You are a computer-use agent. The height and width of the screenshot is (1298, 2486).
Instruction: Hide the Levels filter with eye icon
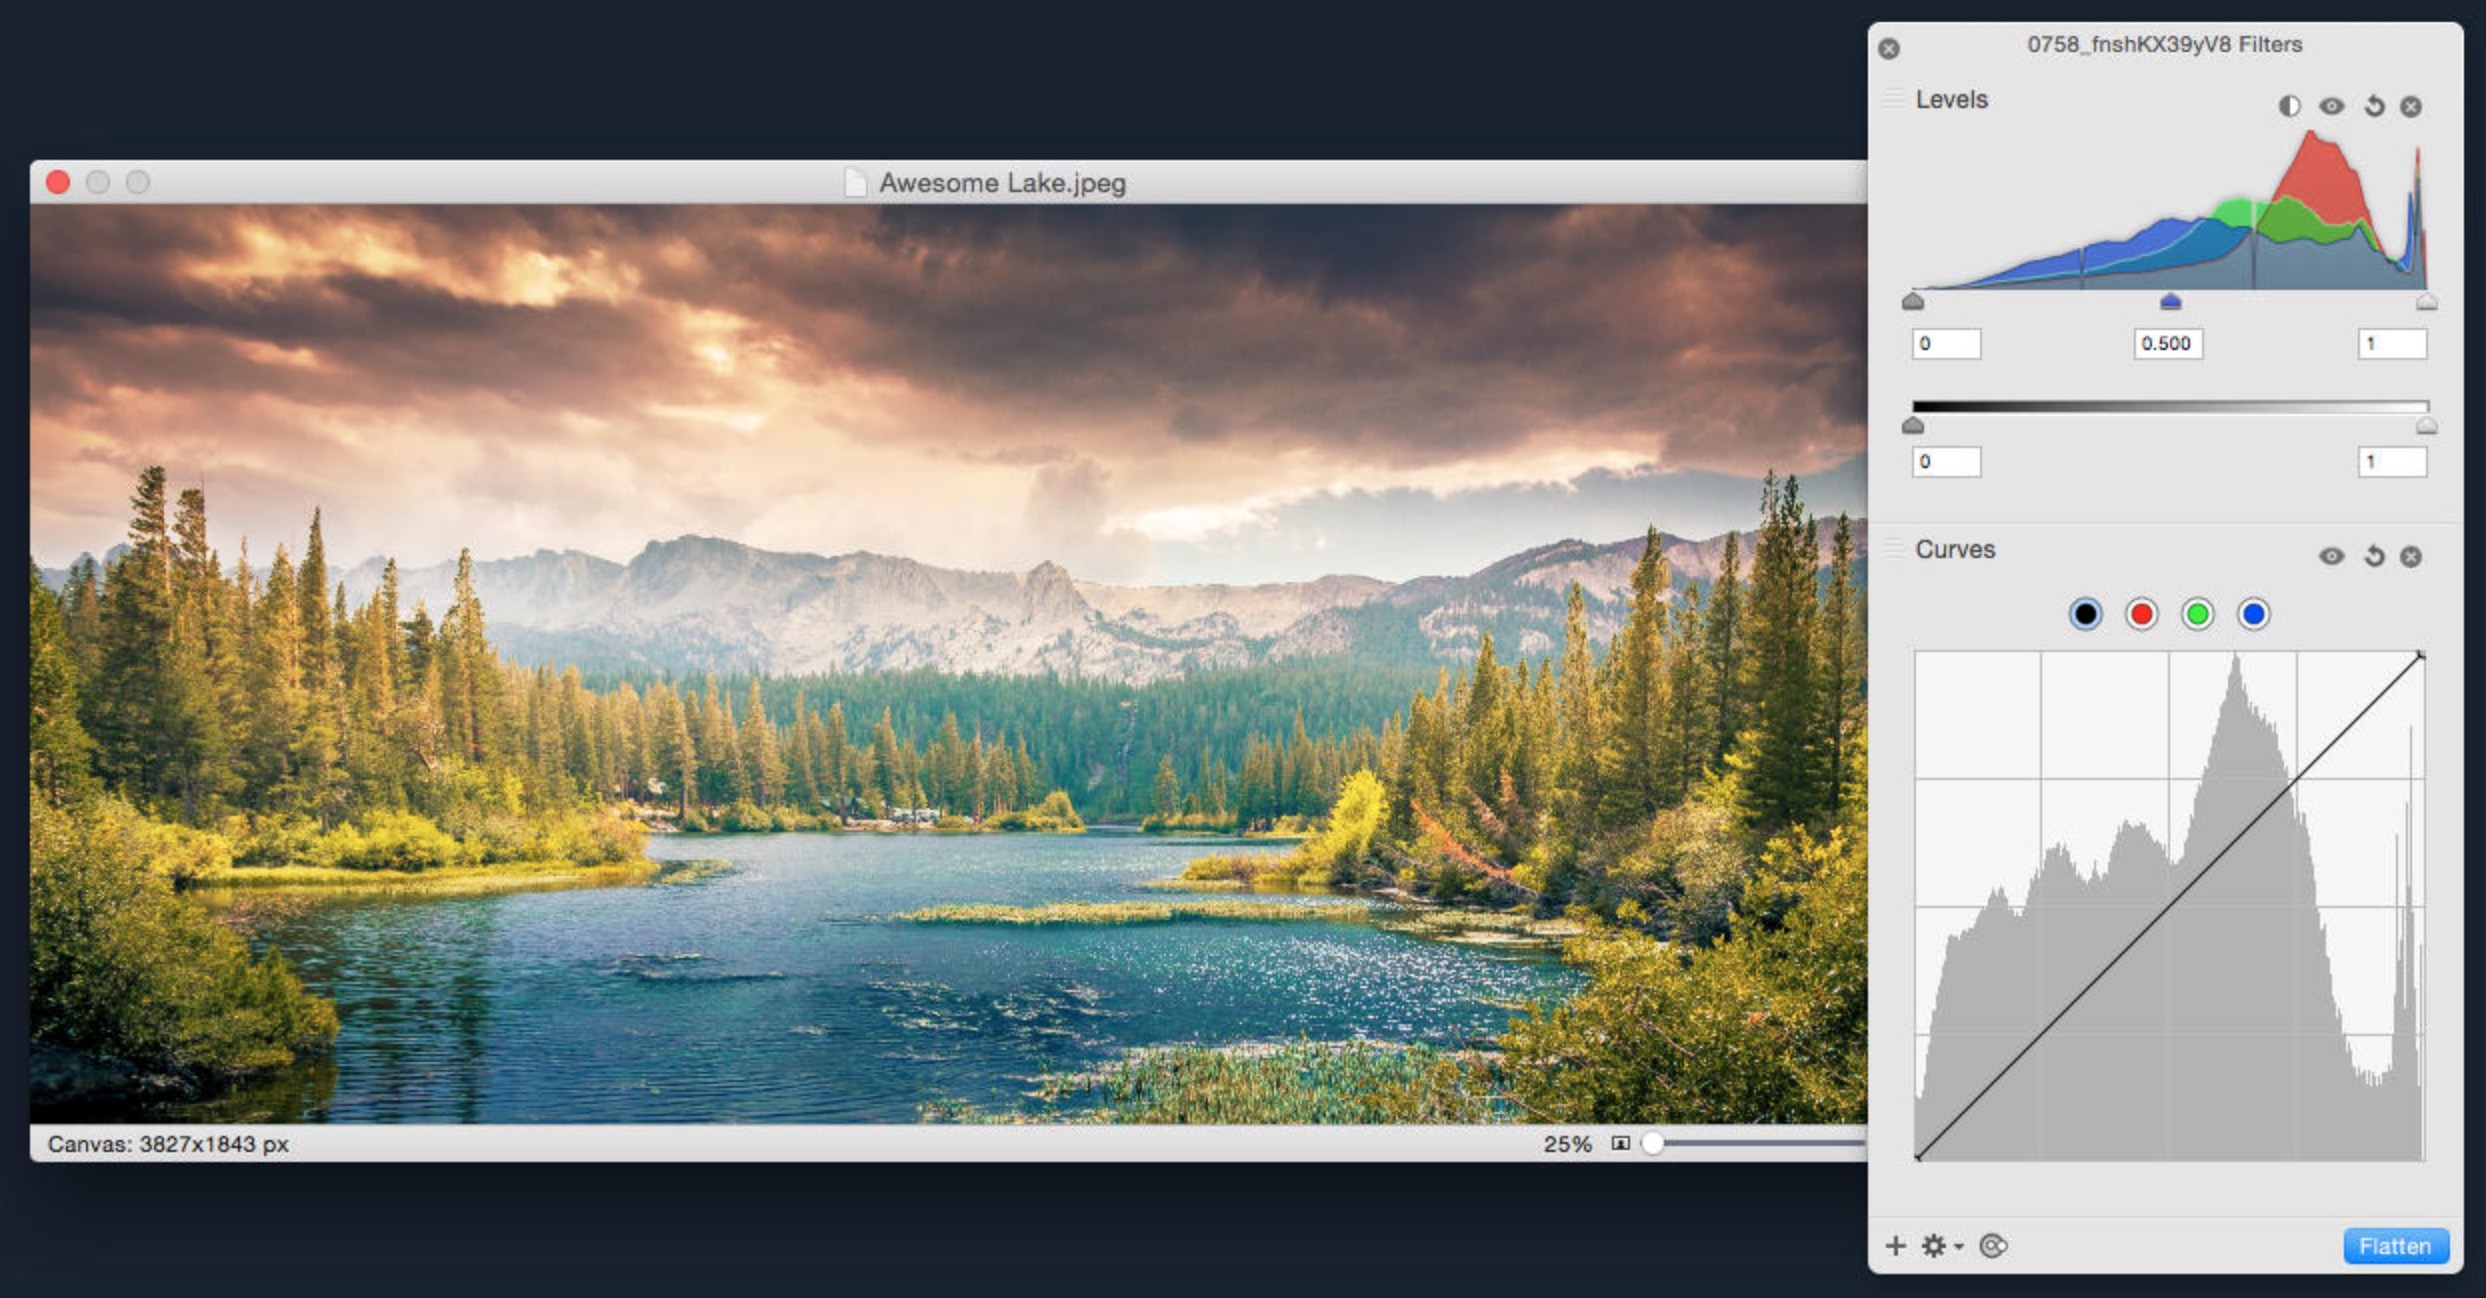pos(2331,106)
